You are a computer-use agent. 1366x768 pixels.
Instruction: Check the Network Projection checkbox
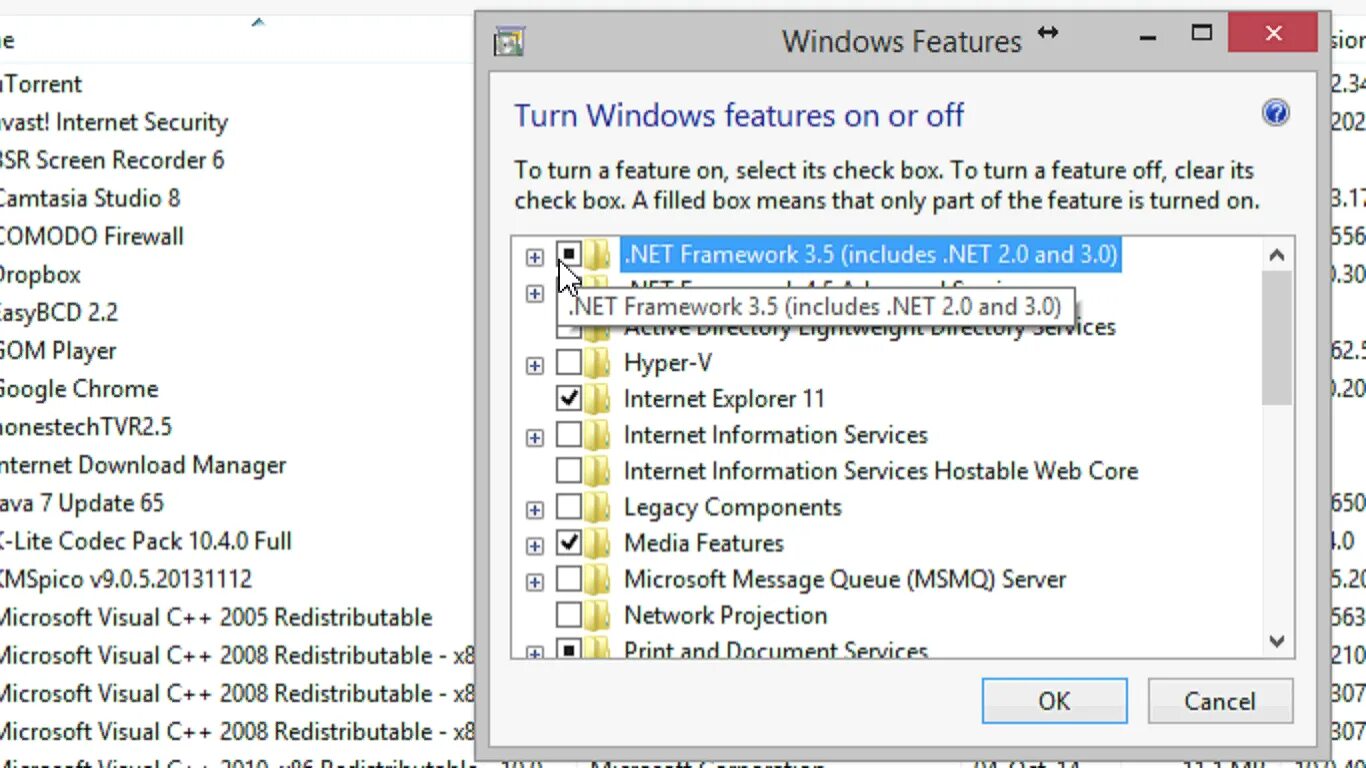click(568, 615)
